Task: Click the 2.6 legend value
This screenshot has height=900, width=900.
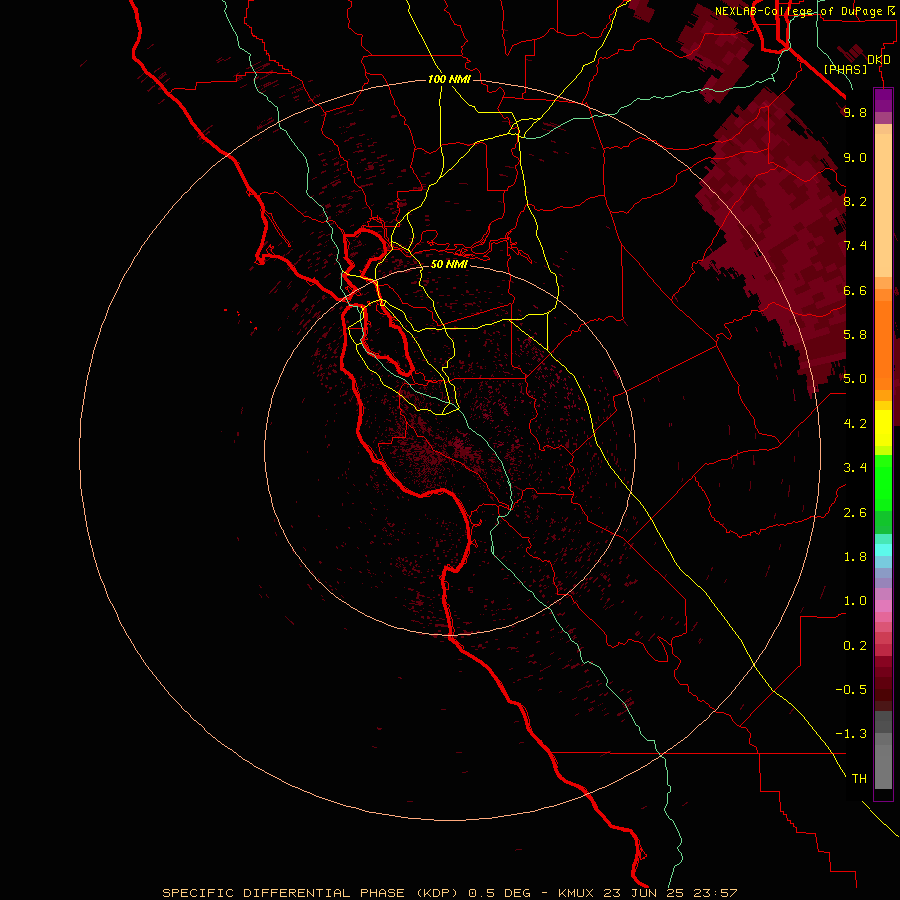Action: (855, 513)
